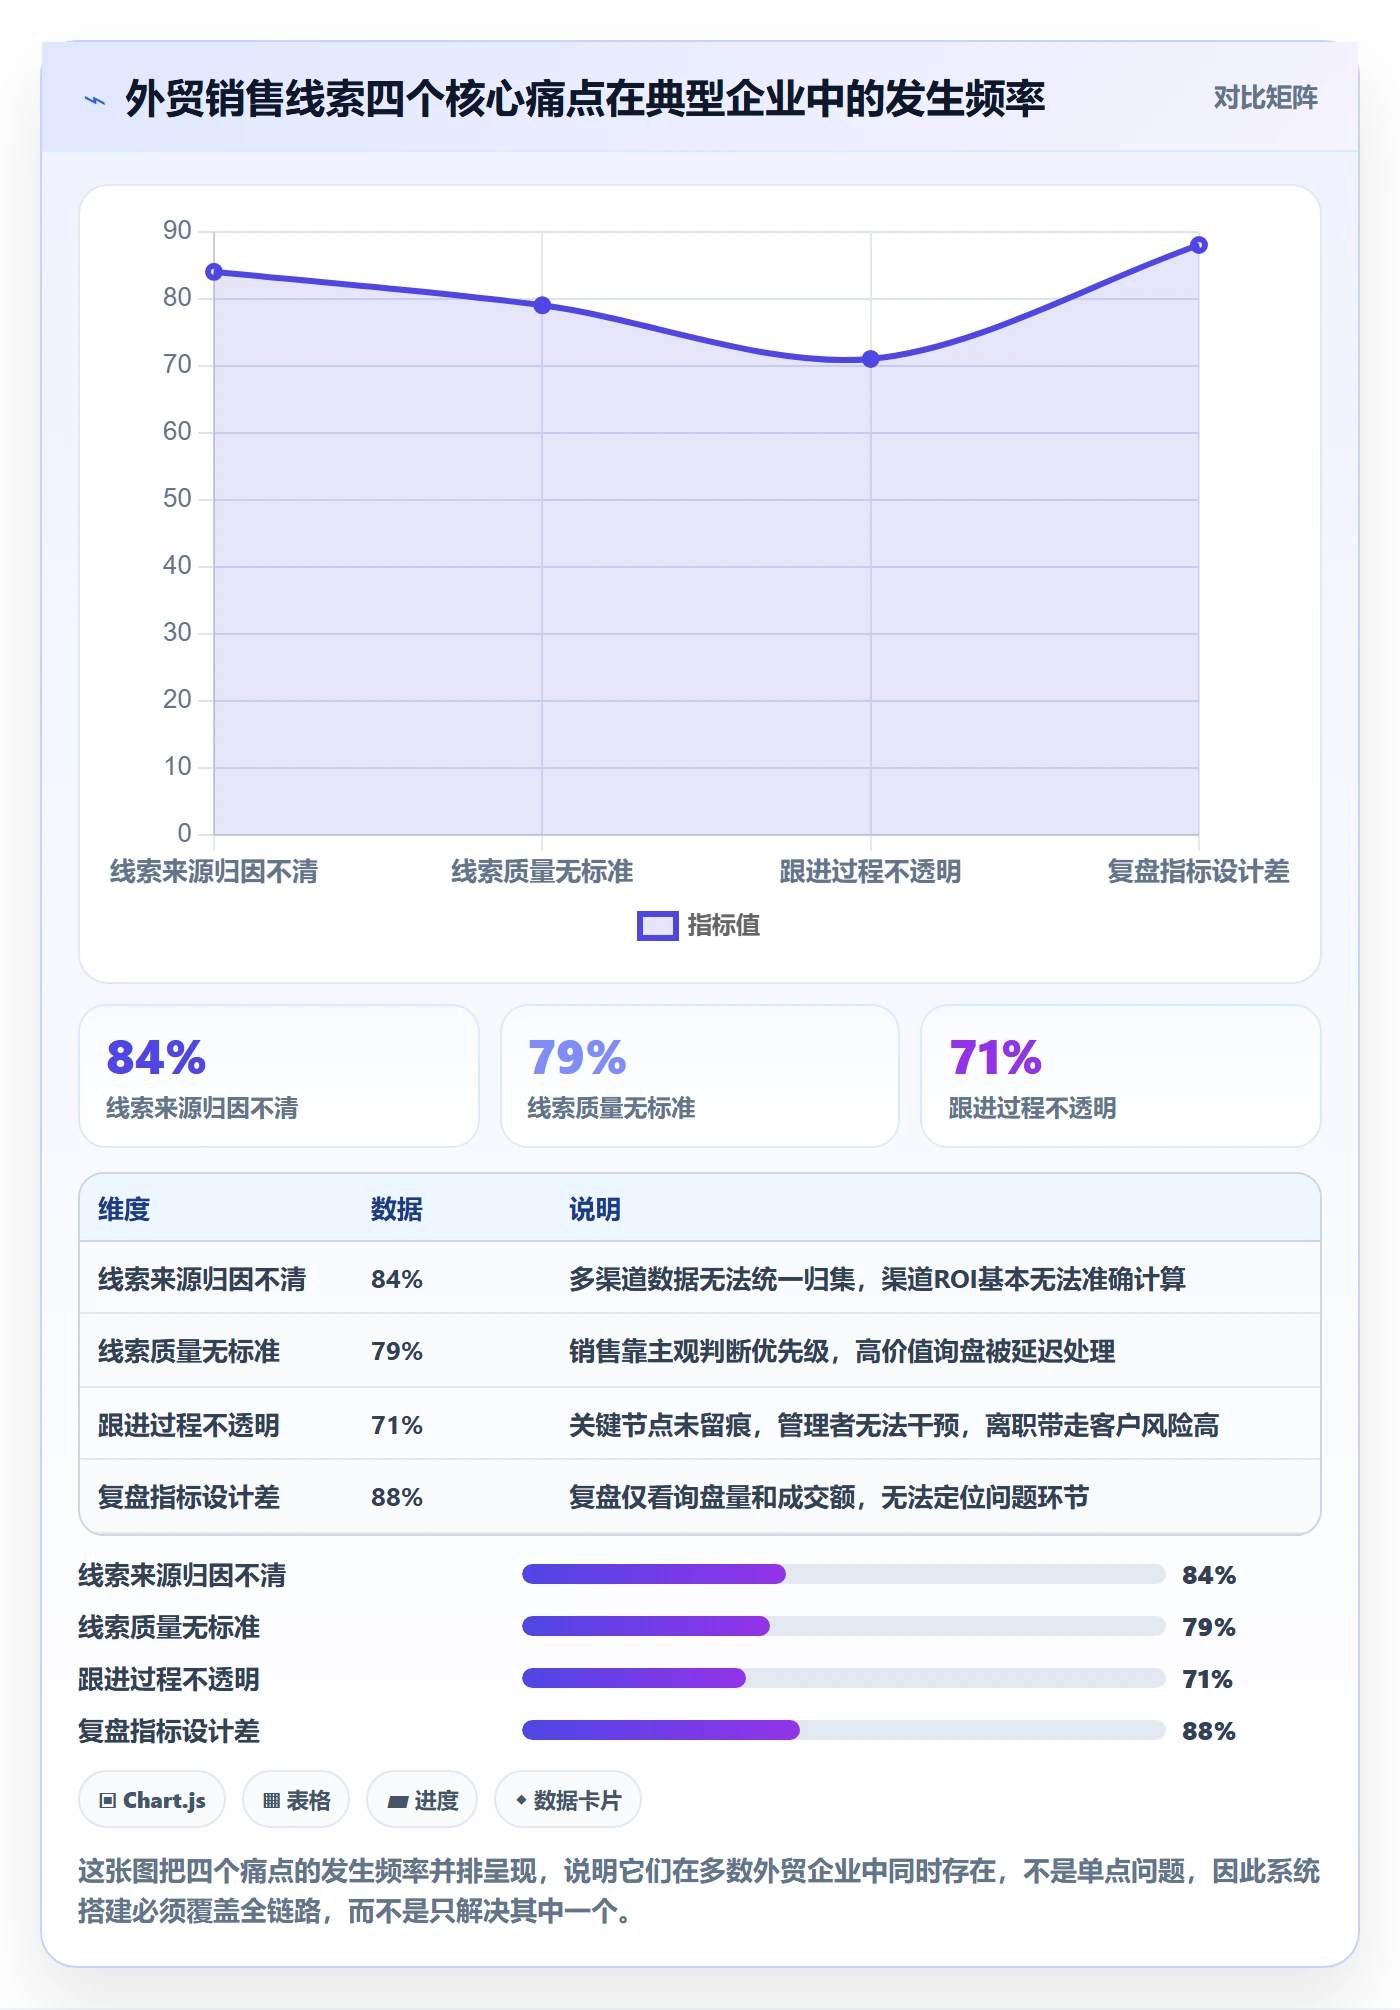Click the x-axis label 跟进过程不透明

[870, 872]
